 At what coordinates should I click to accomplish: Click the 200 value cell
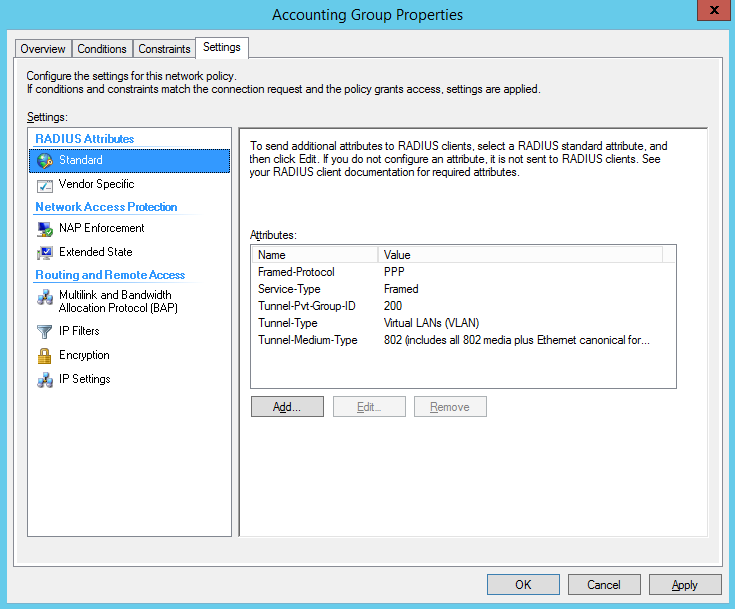click(393, 306)
